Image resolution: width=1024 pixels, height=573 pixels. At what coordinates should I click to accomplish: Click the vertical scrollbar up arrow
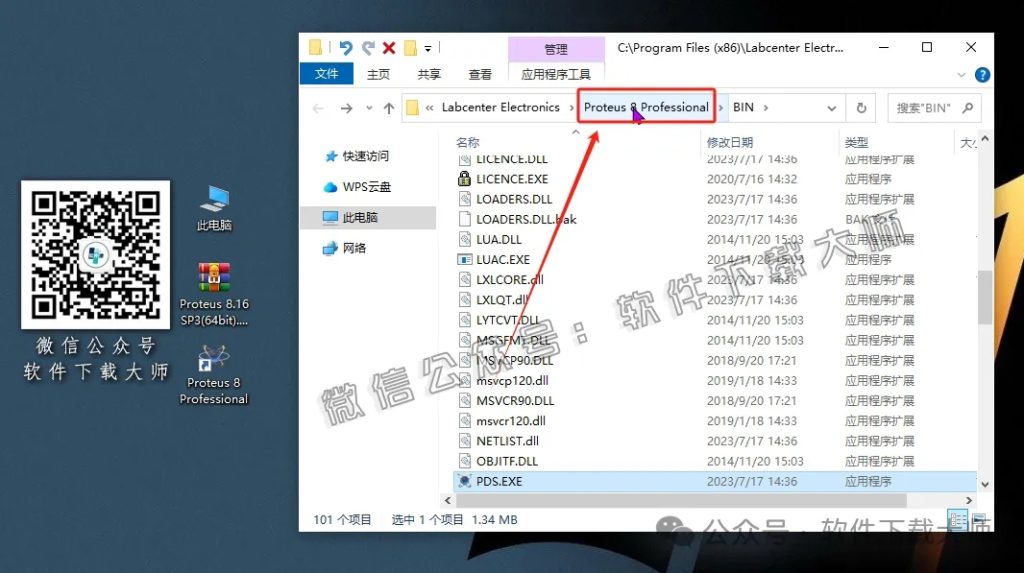(x=985, y=139)
